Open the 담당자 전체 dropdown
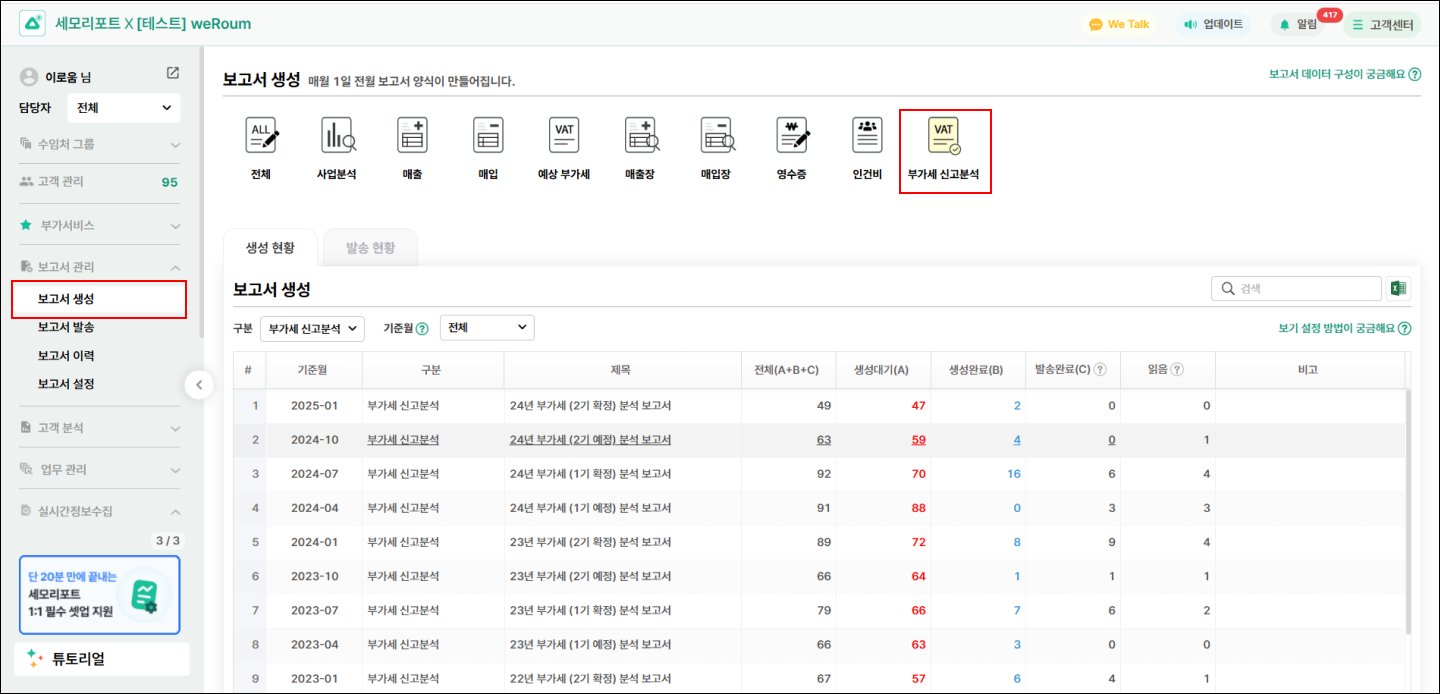Screen dimensions: 1440x694 tap(124, 108)
